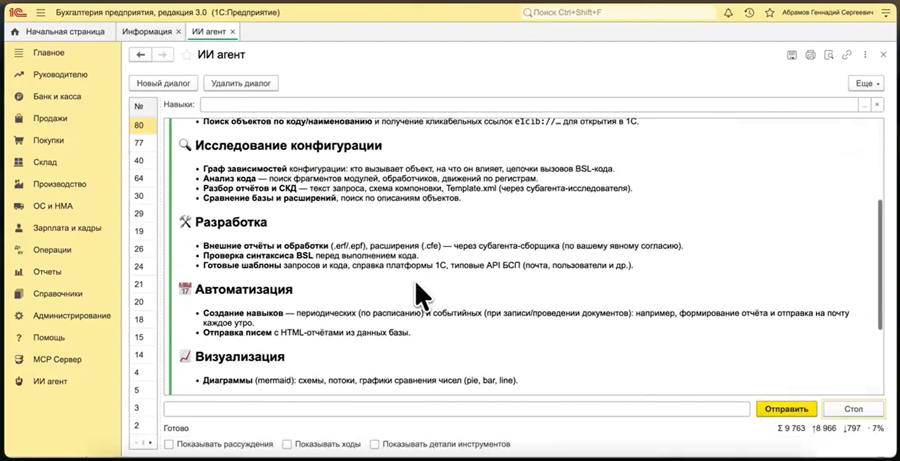
Task: Click the vertical chat scrollbar
Action: [880, 264]
